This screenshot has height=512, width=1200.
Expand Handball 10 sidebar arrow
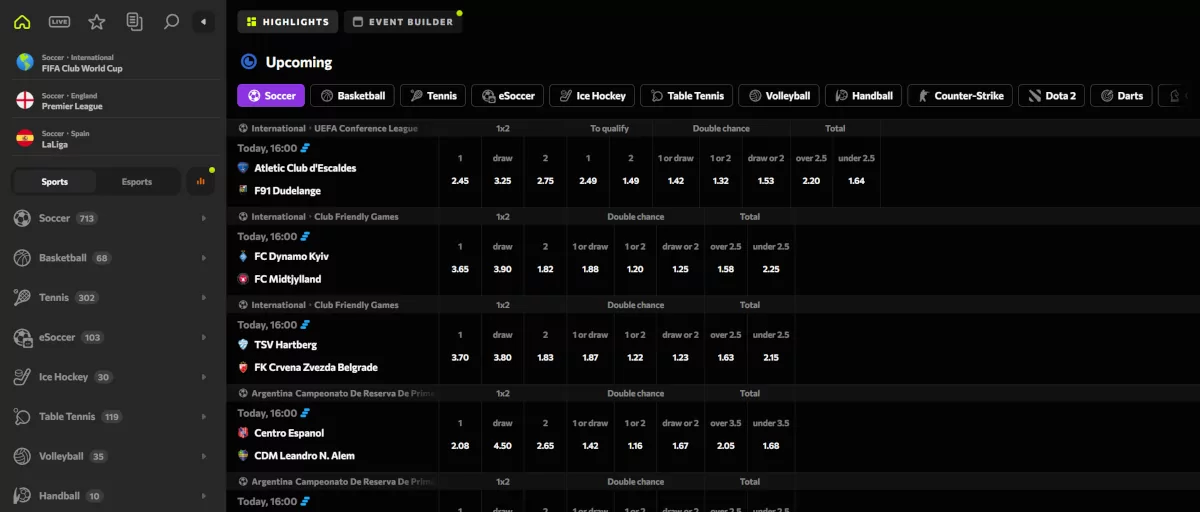coord(204,496)
